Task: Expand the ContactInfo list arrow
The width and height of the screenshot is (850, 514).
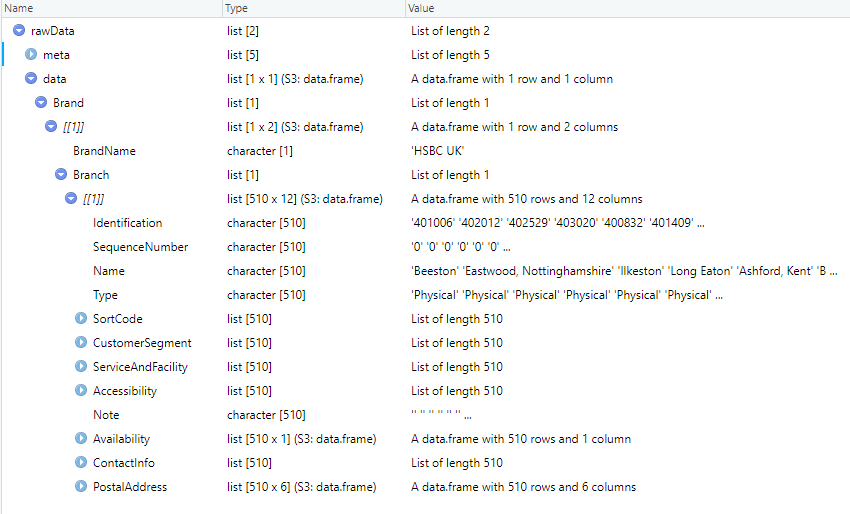Action: point(81,463)
